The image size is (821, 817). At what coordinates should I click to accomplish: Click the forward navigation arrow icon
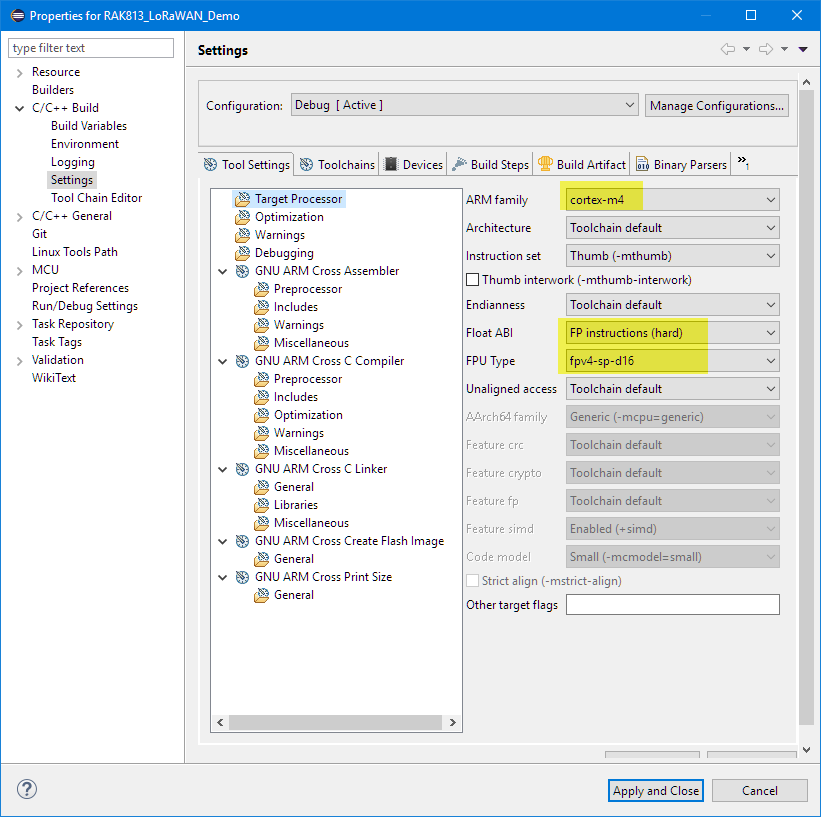tap(766, 50)
